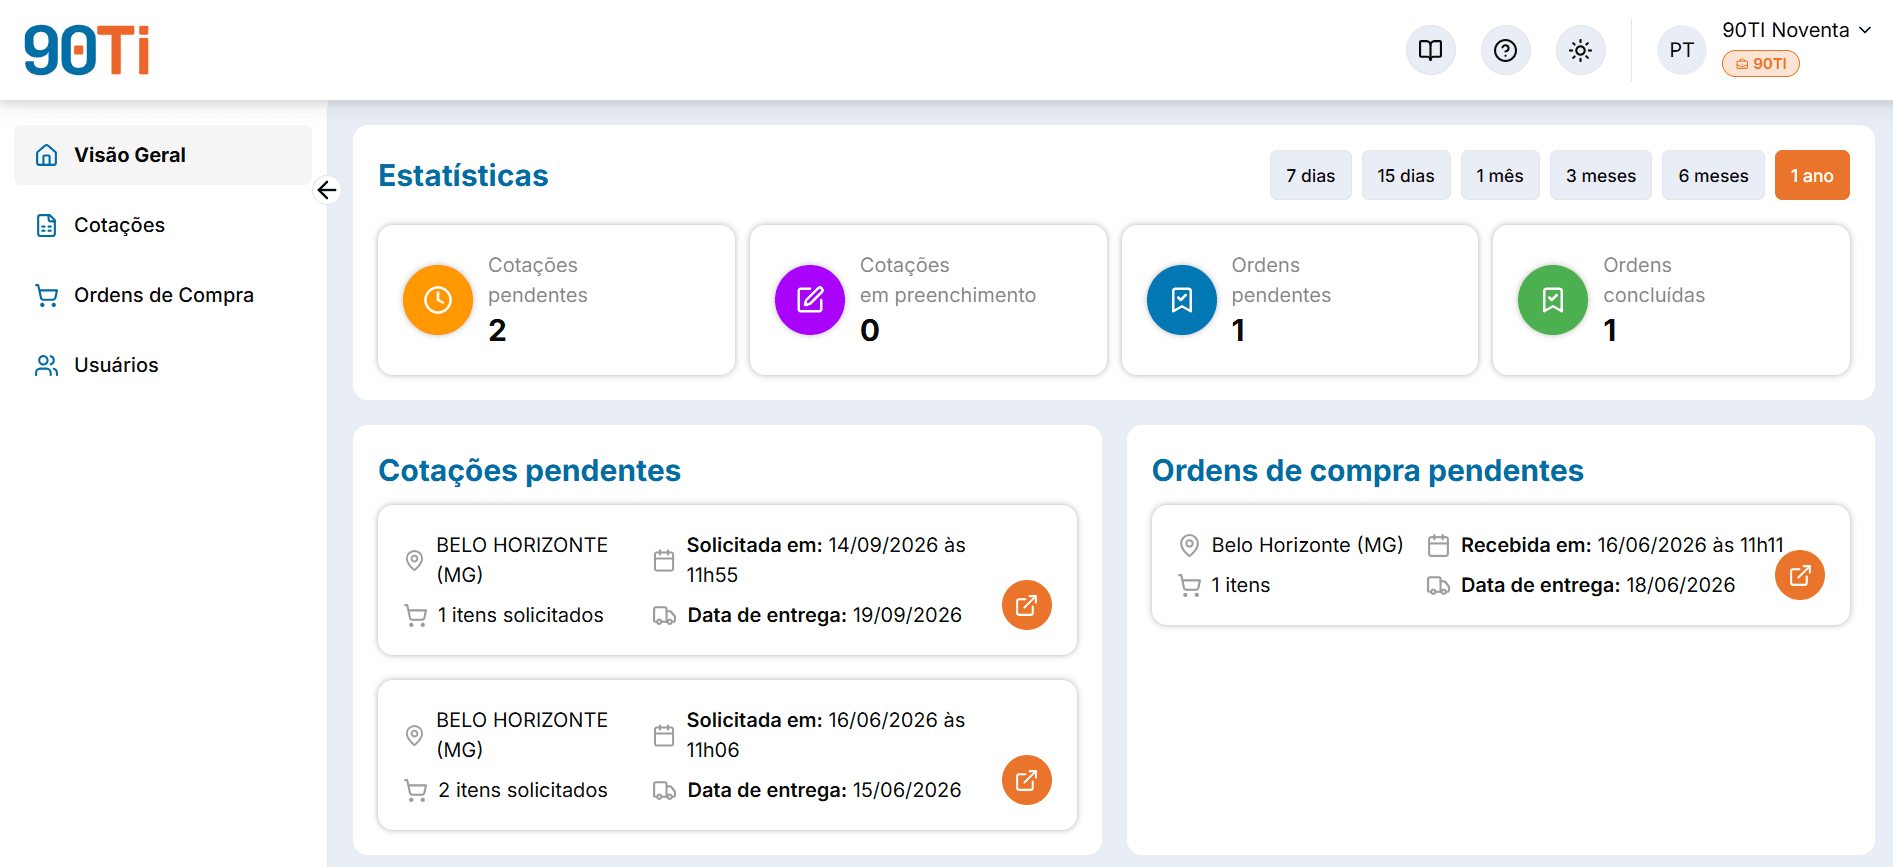Click the '1 itens' purchase order text
The width and height of the screenshot is (1893, 867).
point(1240,585)
